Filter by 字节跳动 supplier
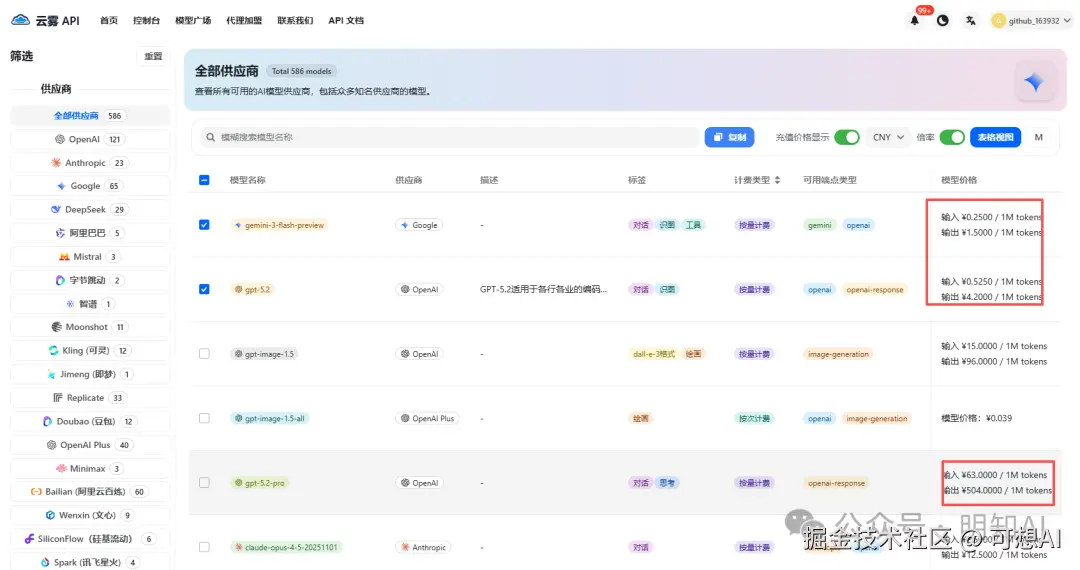This screenshot has width=1080, height=570. click(90, 280)
